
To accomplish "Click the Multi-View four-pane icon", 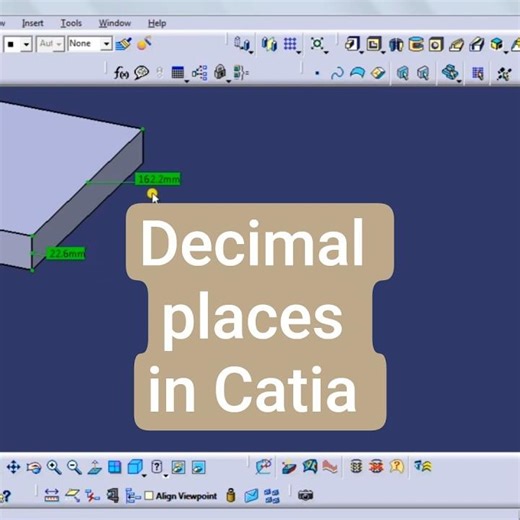I will pos(115,467).
